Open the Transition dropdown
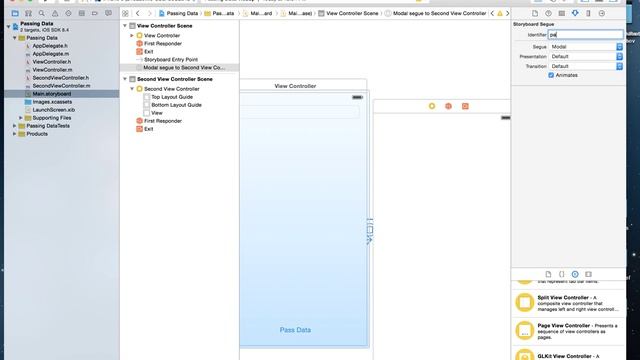 click(x=586, y=66)
